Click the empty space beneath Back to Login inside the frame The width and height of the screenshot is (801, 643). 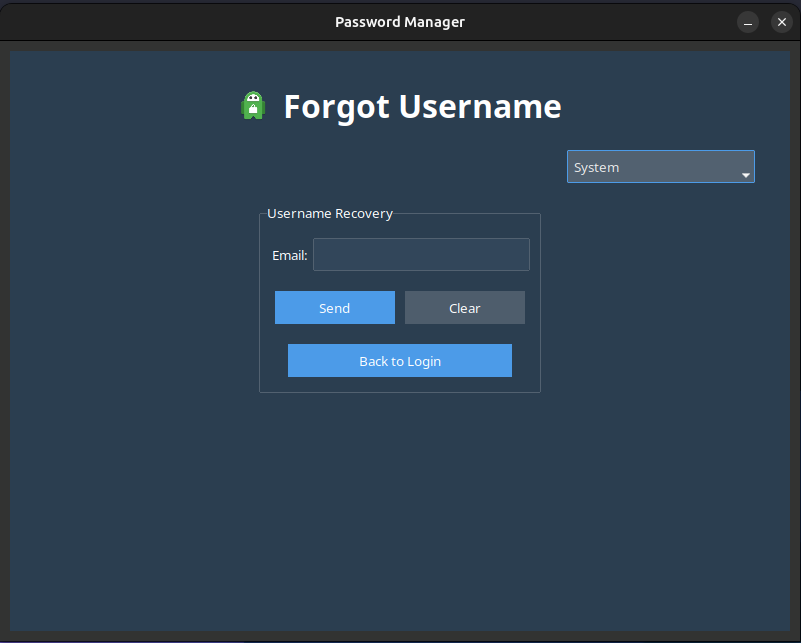[400, 385]
